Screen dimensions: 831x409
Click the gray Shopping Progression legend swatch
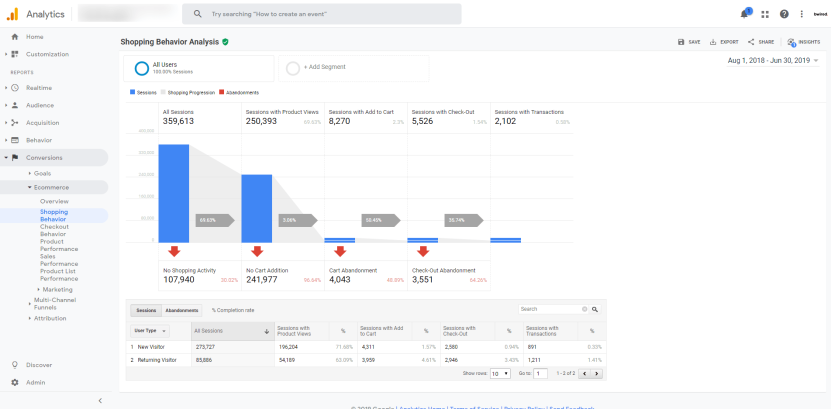[x=163, y=93]
